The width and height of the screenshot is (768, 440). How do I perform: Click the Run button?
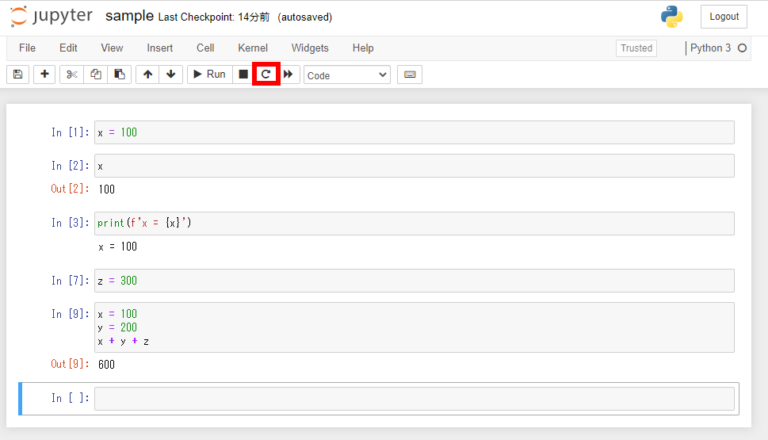pos(210,74)
